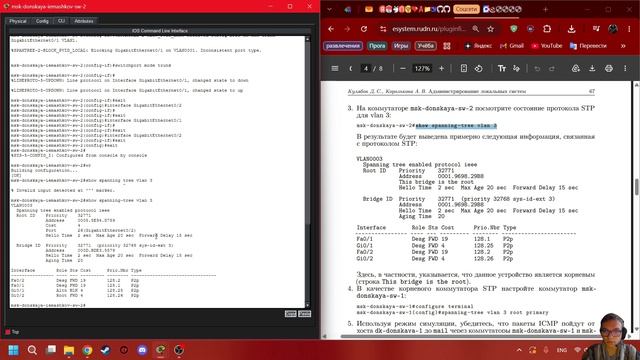Open site information icon in address bar
Image resolution: width=640 pixels, height=360 pixels.
pyautogui.click(x=383, y=29)
